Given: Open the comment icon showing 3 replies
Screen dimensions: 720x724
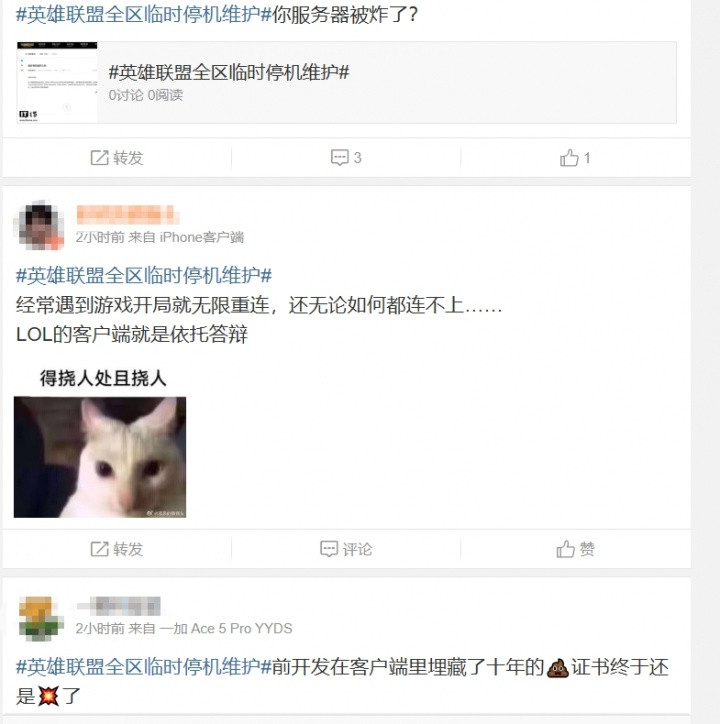Looking at the screenshot, I should click(x=339, y=158).
